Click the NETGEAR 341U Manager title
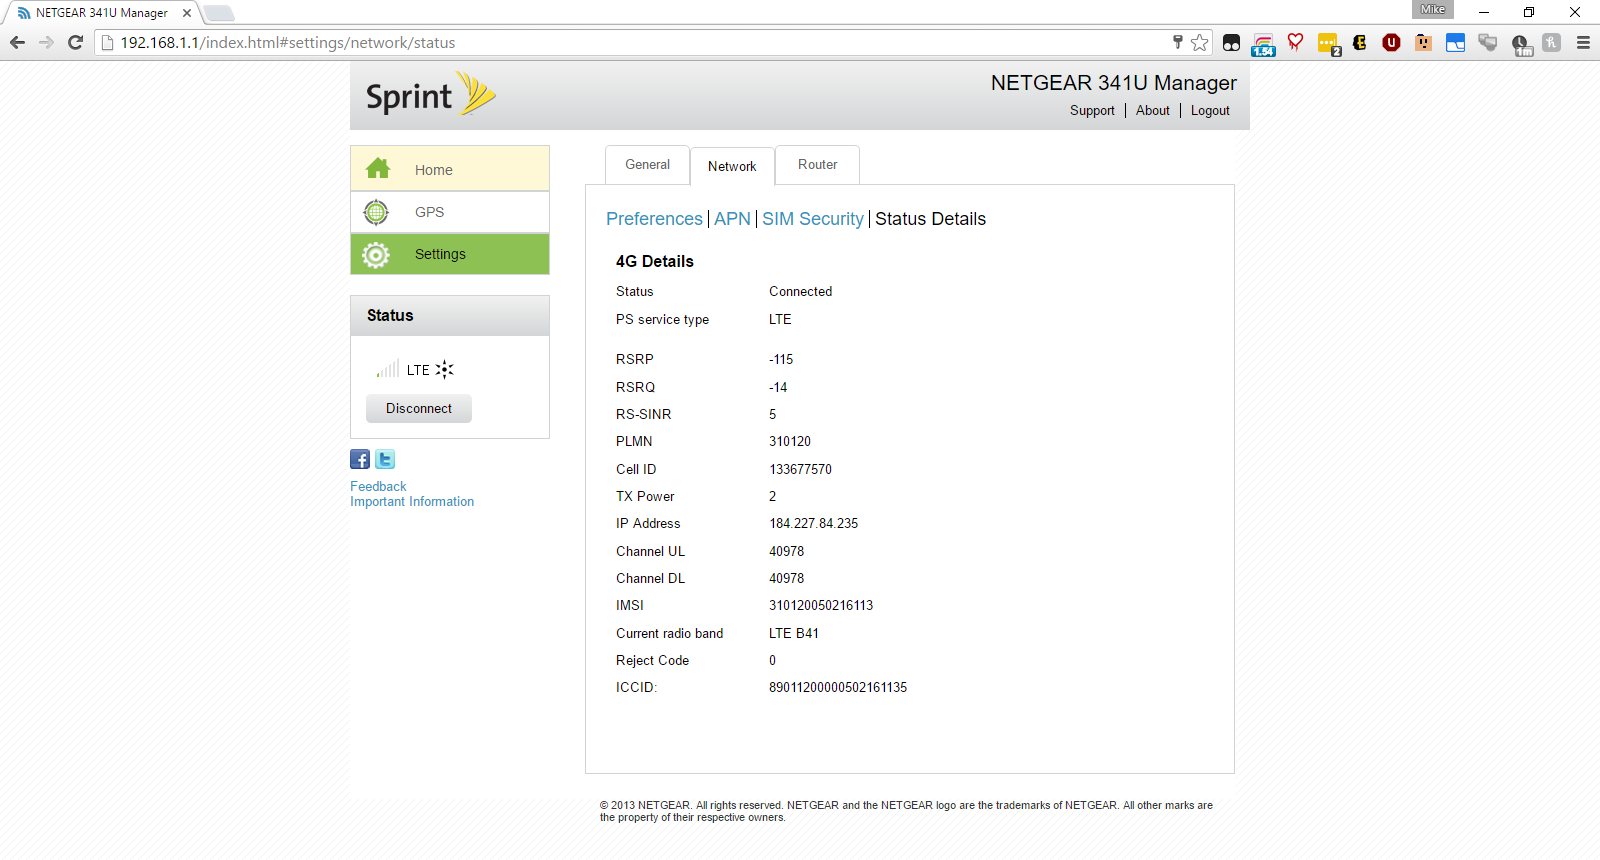The height and width of the screenshot is (860, 1600). point(1113,83)
